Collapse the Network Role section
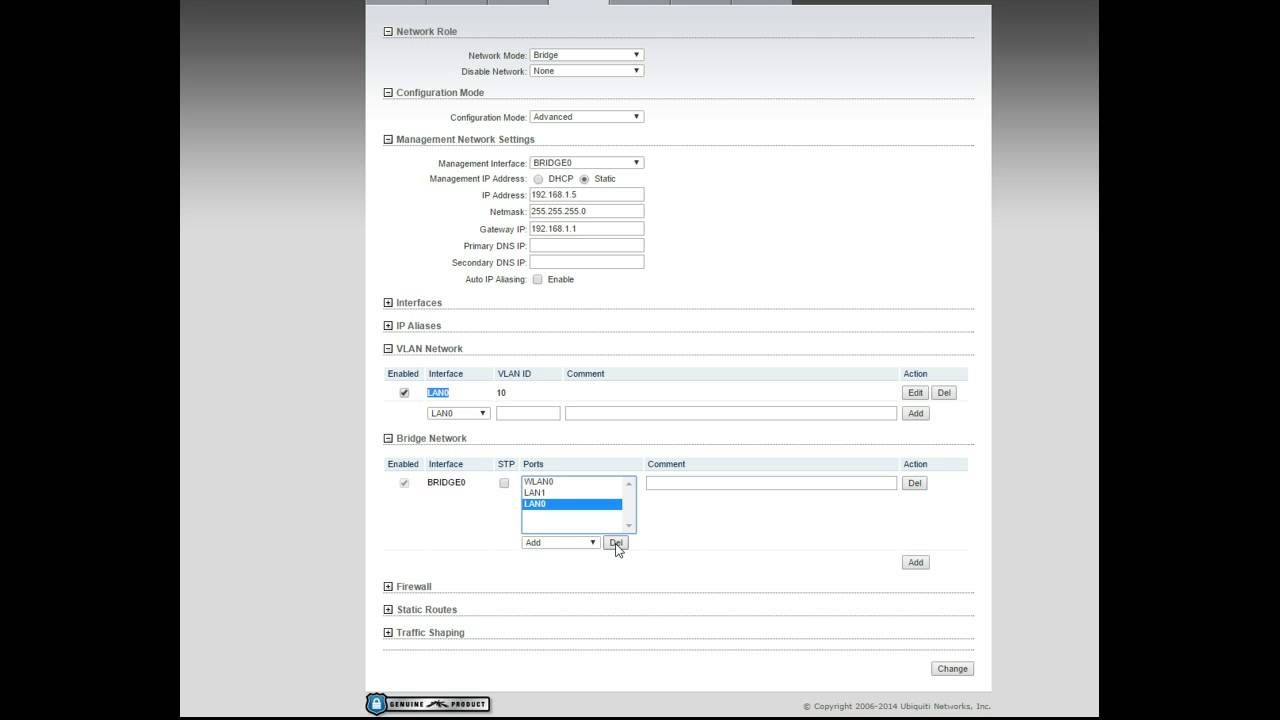Viewport: 1280px width, 720px height. [x=388, y=32]
